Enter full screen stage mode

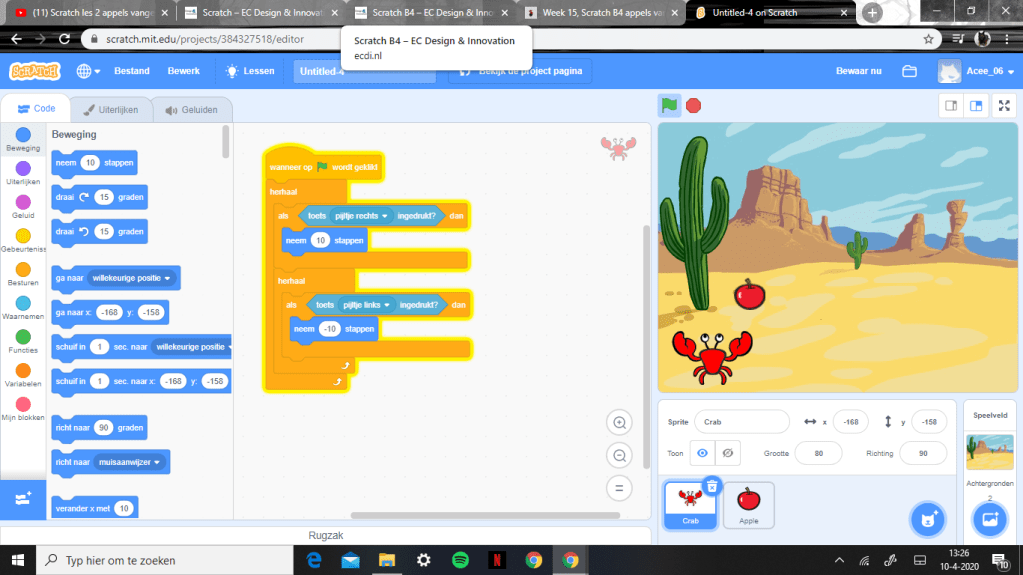pos(1003,106)
